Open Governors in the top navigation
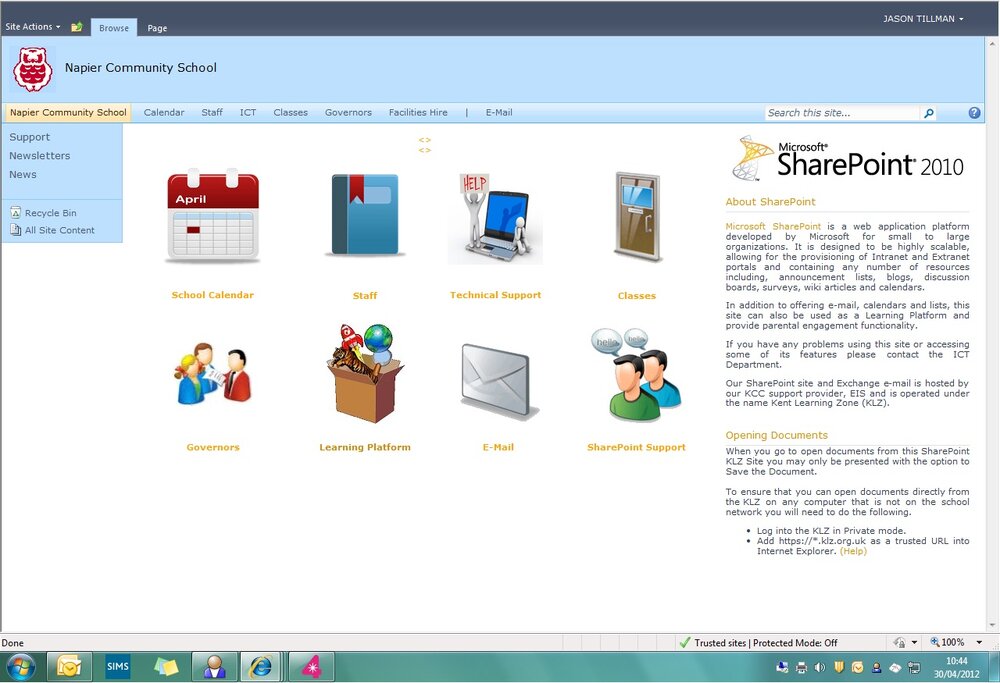The height and width of the screenshot is (683, 1000). coord(348,112)
